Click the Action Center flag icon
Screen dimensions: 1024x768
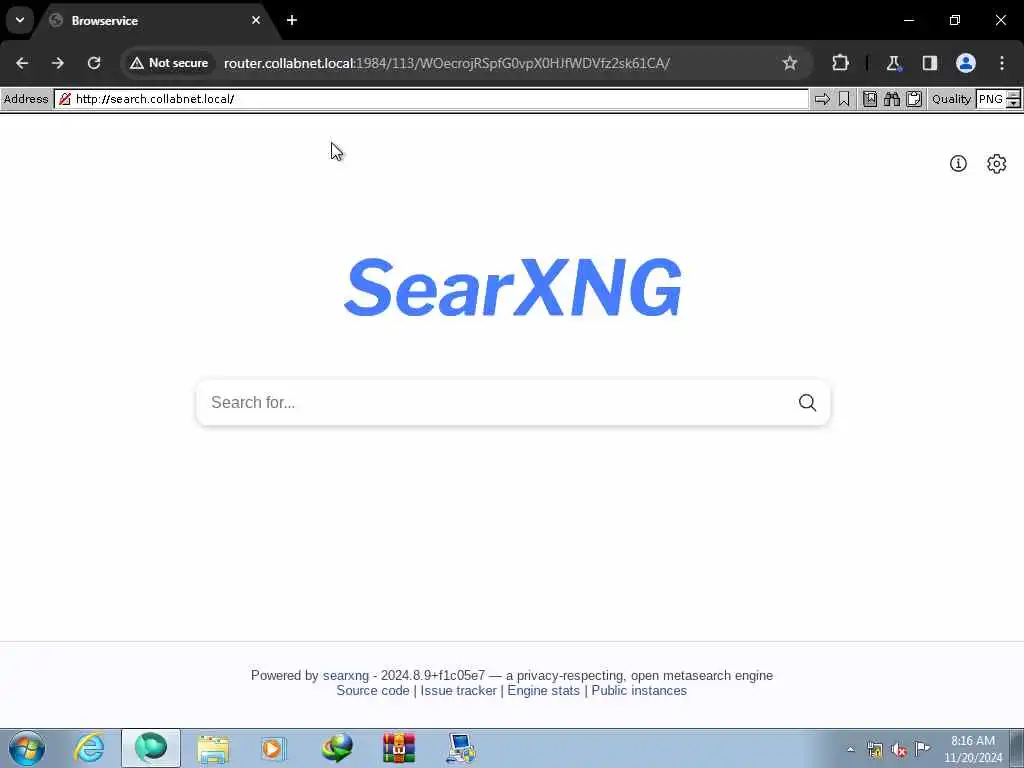tap(922, 748)
